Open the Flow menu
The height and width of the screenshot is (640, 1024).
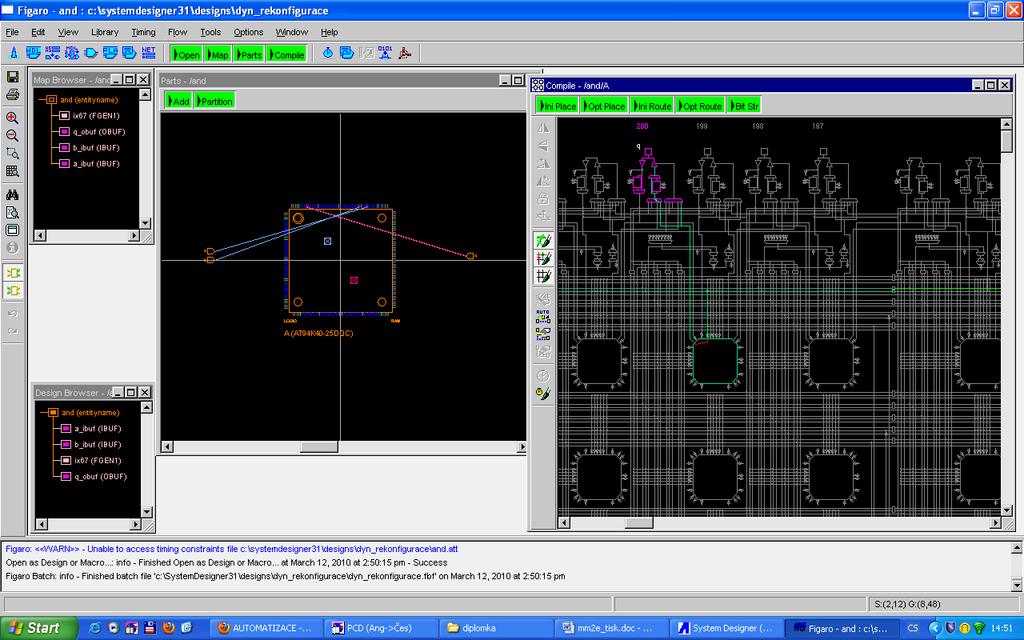pyautogui.click(x=177, y=32)
